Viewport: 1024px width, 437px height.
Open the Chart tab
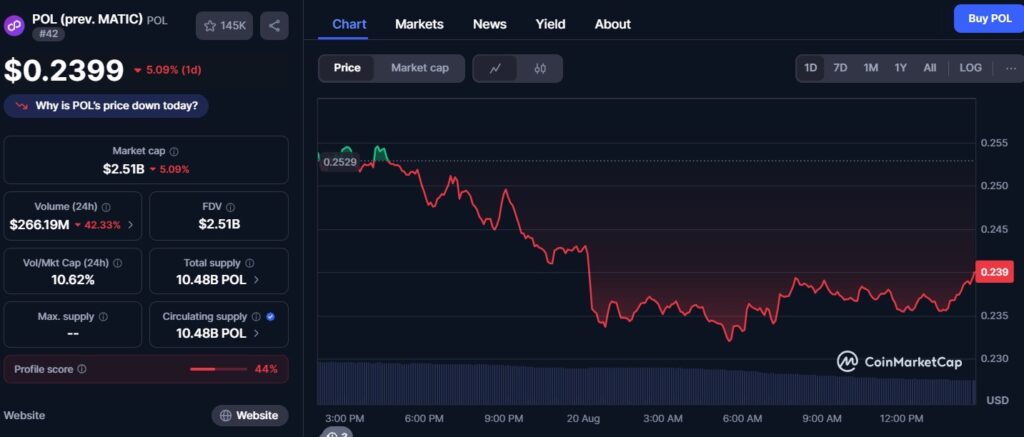349,24
